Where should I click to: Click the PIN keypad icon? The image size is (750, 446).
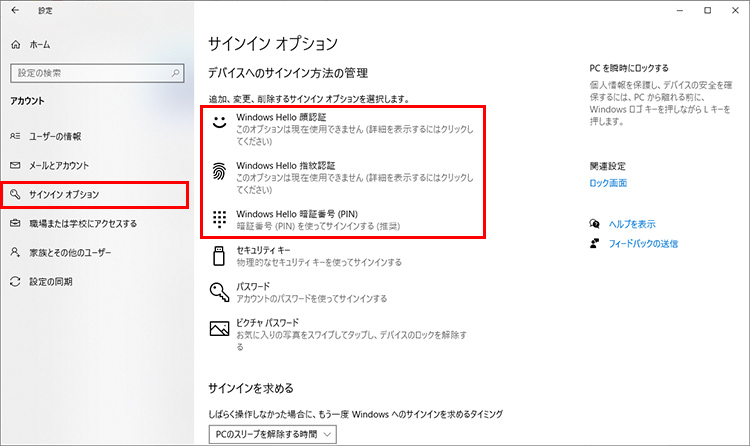pos(220,219)
